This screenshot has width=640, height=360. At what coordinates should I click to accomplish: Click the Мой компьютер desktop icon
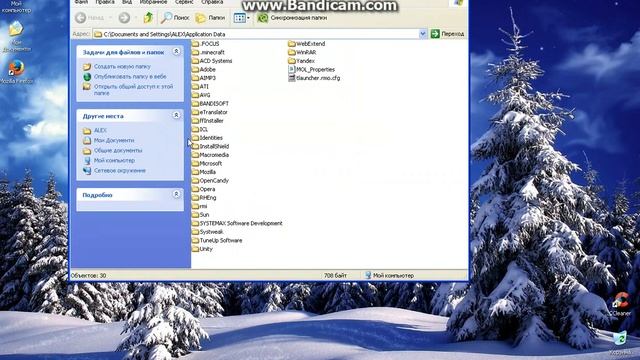pos(16,7)
